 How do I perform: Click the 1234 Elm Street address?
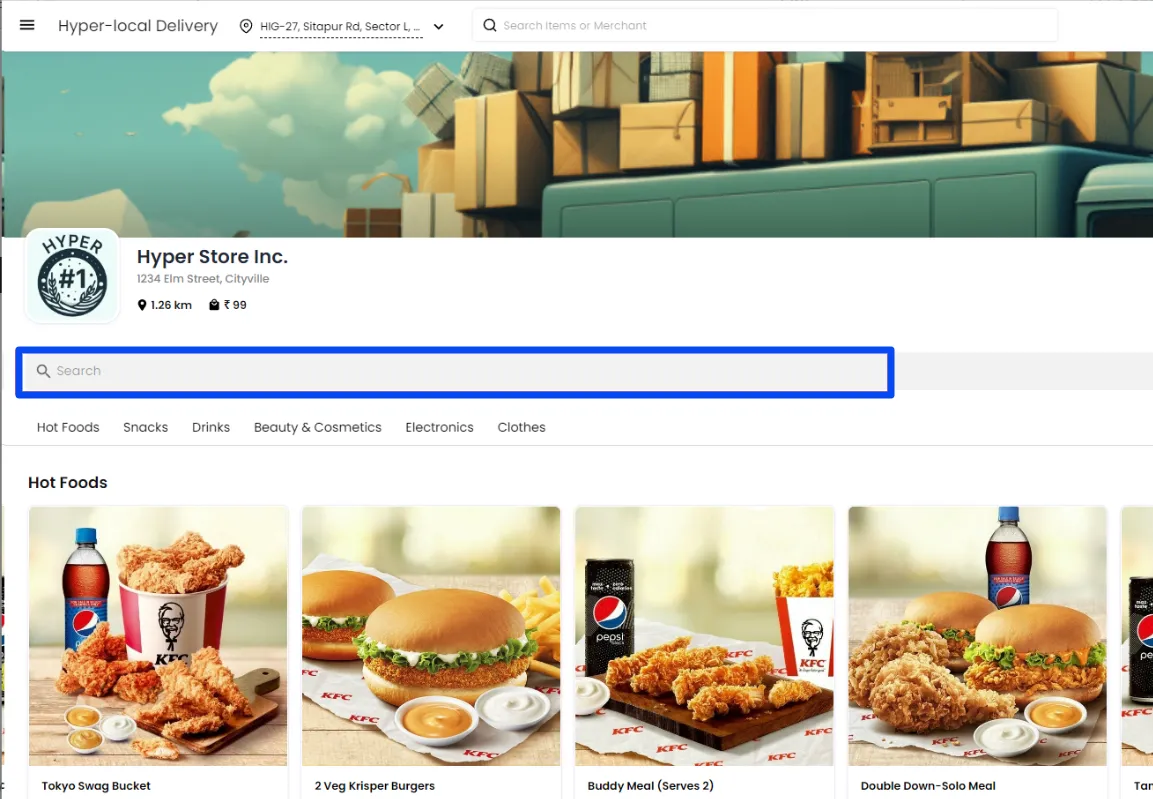(x=203, y=279)
